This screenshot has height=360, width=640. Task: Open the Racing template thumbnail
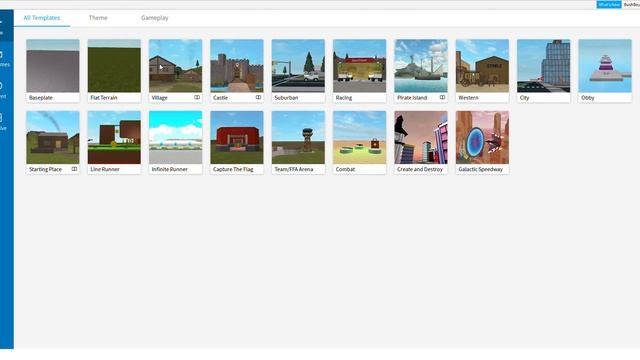point(360,66)
